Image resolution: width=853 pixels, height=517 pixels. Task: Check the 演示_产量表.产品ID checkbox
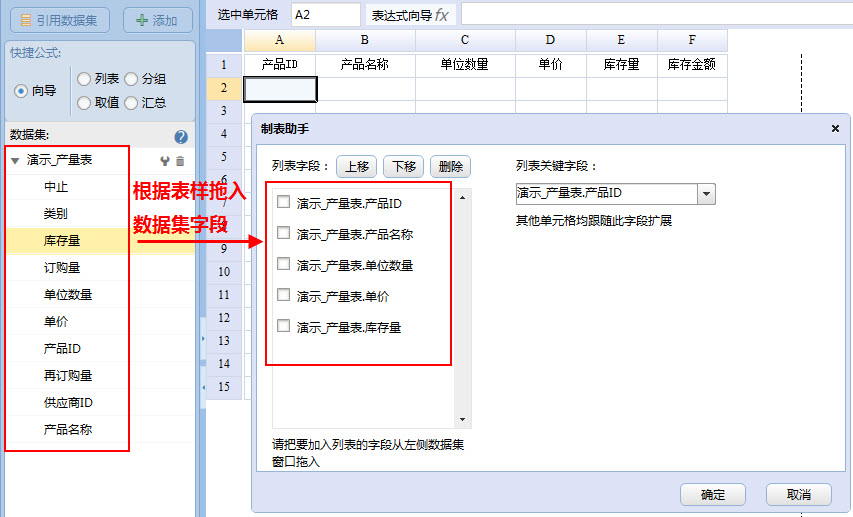coord(283,202)
